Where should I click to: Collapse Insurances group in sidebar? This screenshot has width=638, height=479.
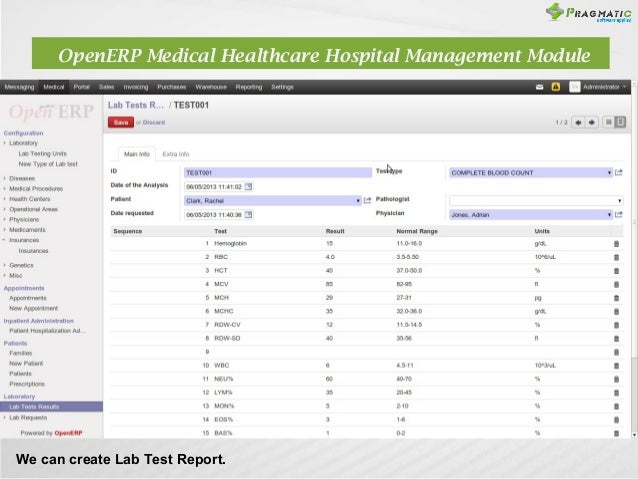24,240
